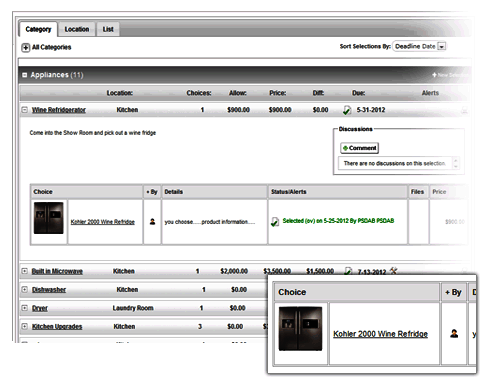Switch to the Category tab

38,29
